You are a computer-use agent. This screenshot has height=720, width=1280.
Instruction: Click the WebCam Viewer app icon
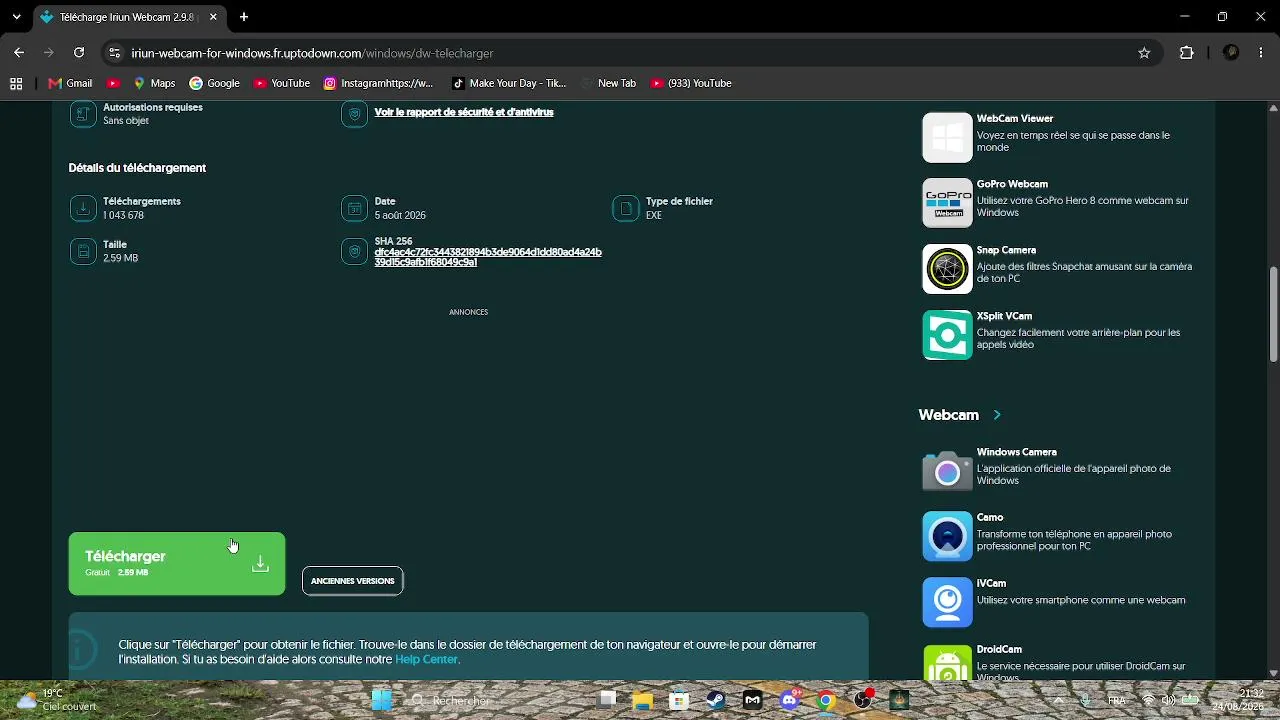click(x=947, y=137)
